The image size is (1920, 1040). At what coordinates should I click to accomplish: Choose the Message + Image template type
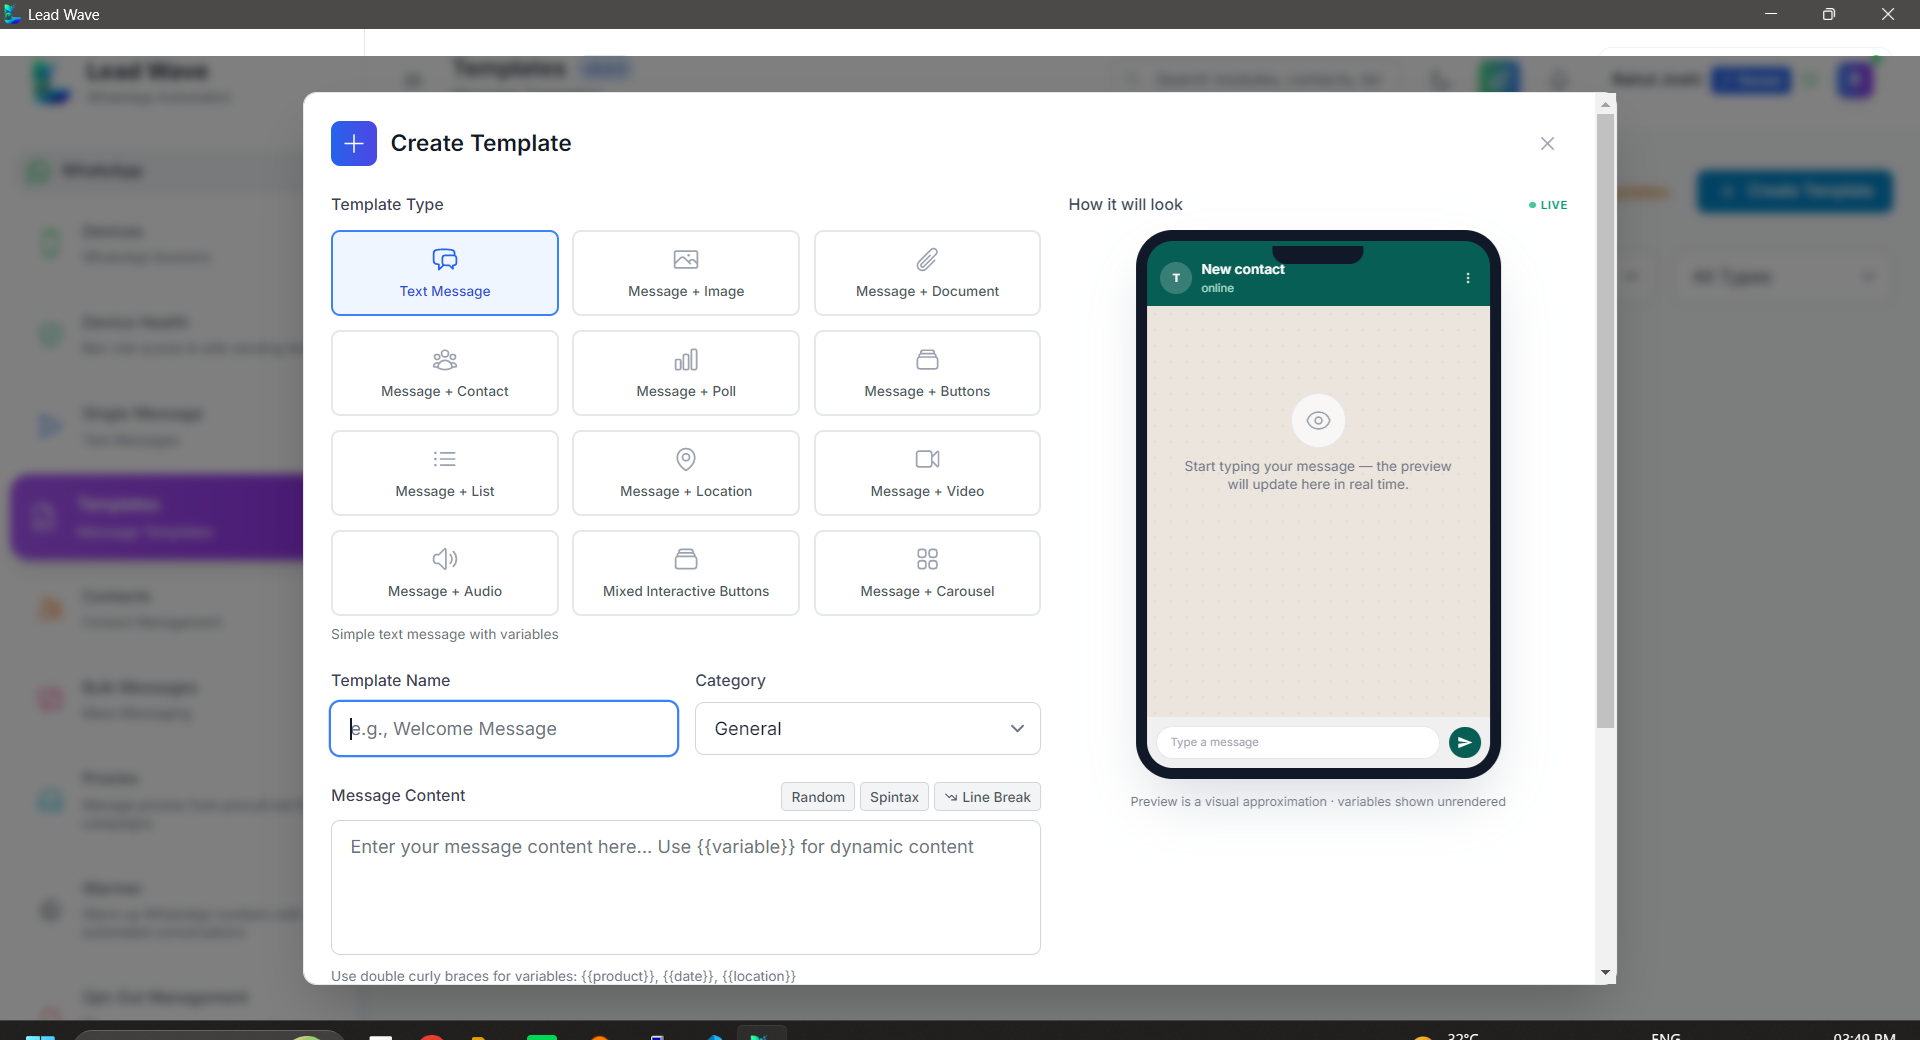click(686, 273)
